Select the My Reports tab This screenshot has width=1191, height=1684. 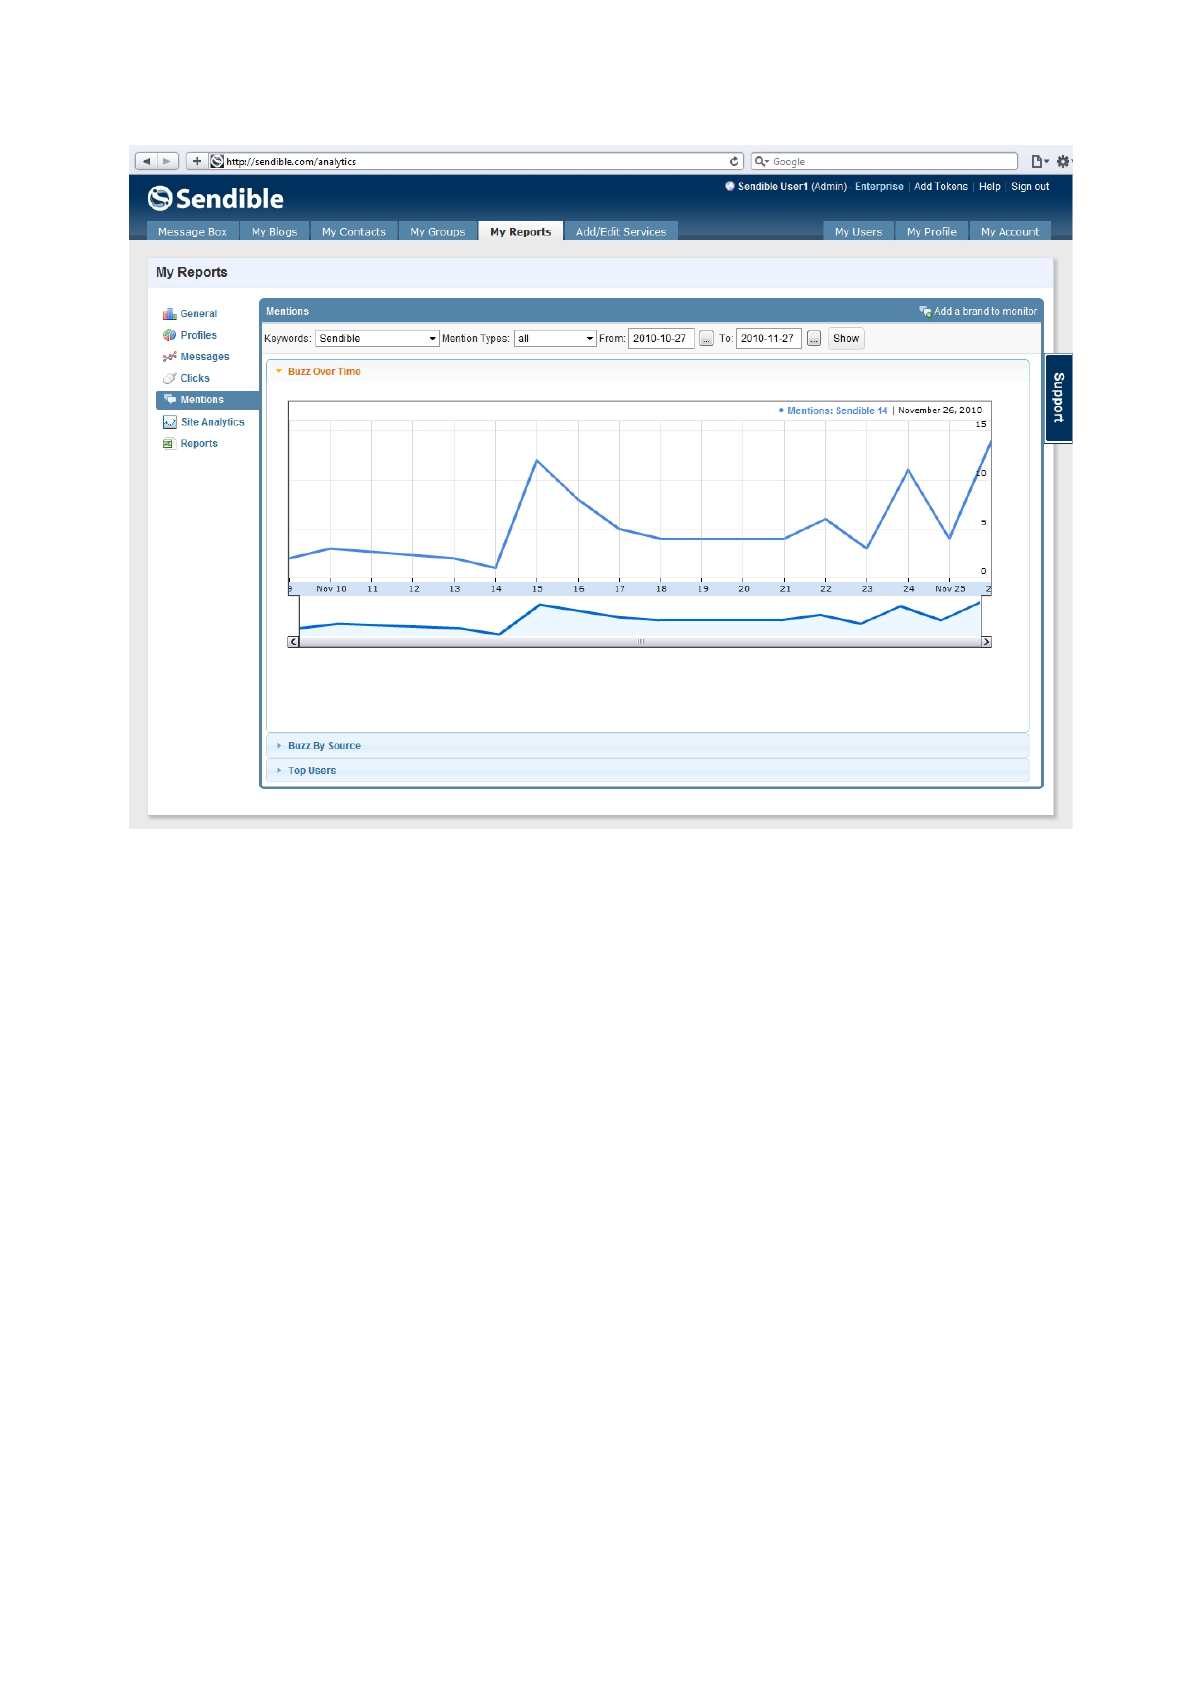tap(521, 232)
